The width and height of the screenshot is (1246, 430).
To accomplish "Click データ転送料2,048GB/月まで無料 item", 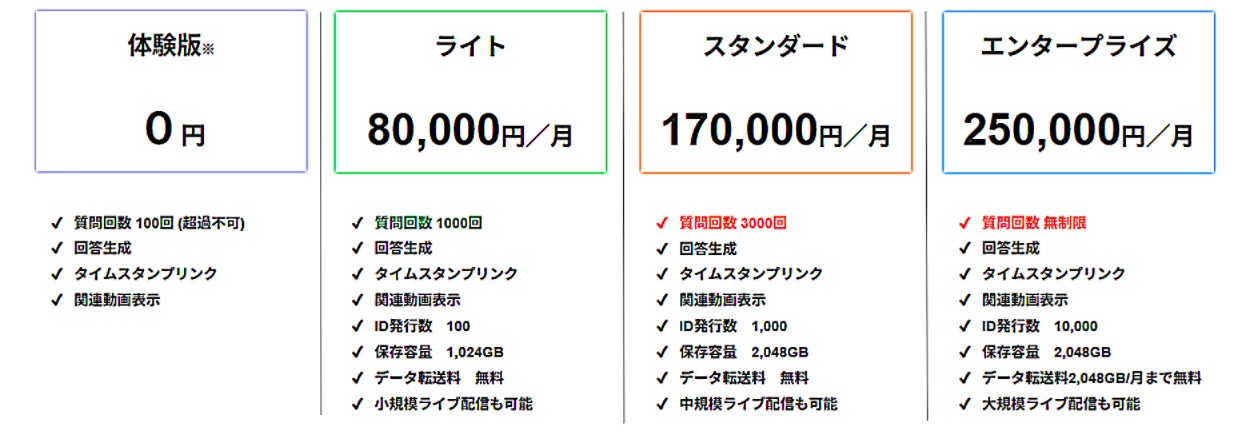I will 1092,378.
